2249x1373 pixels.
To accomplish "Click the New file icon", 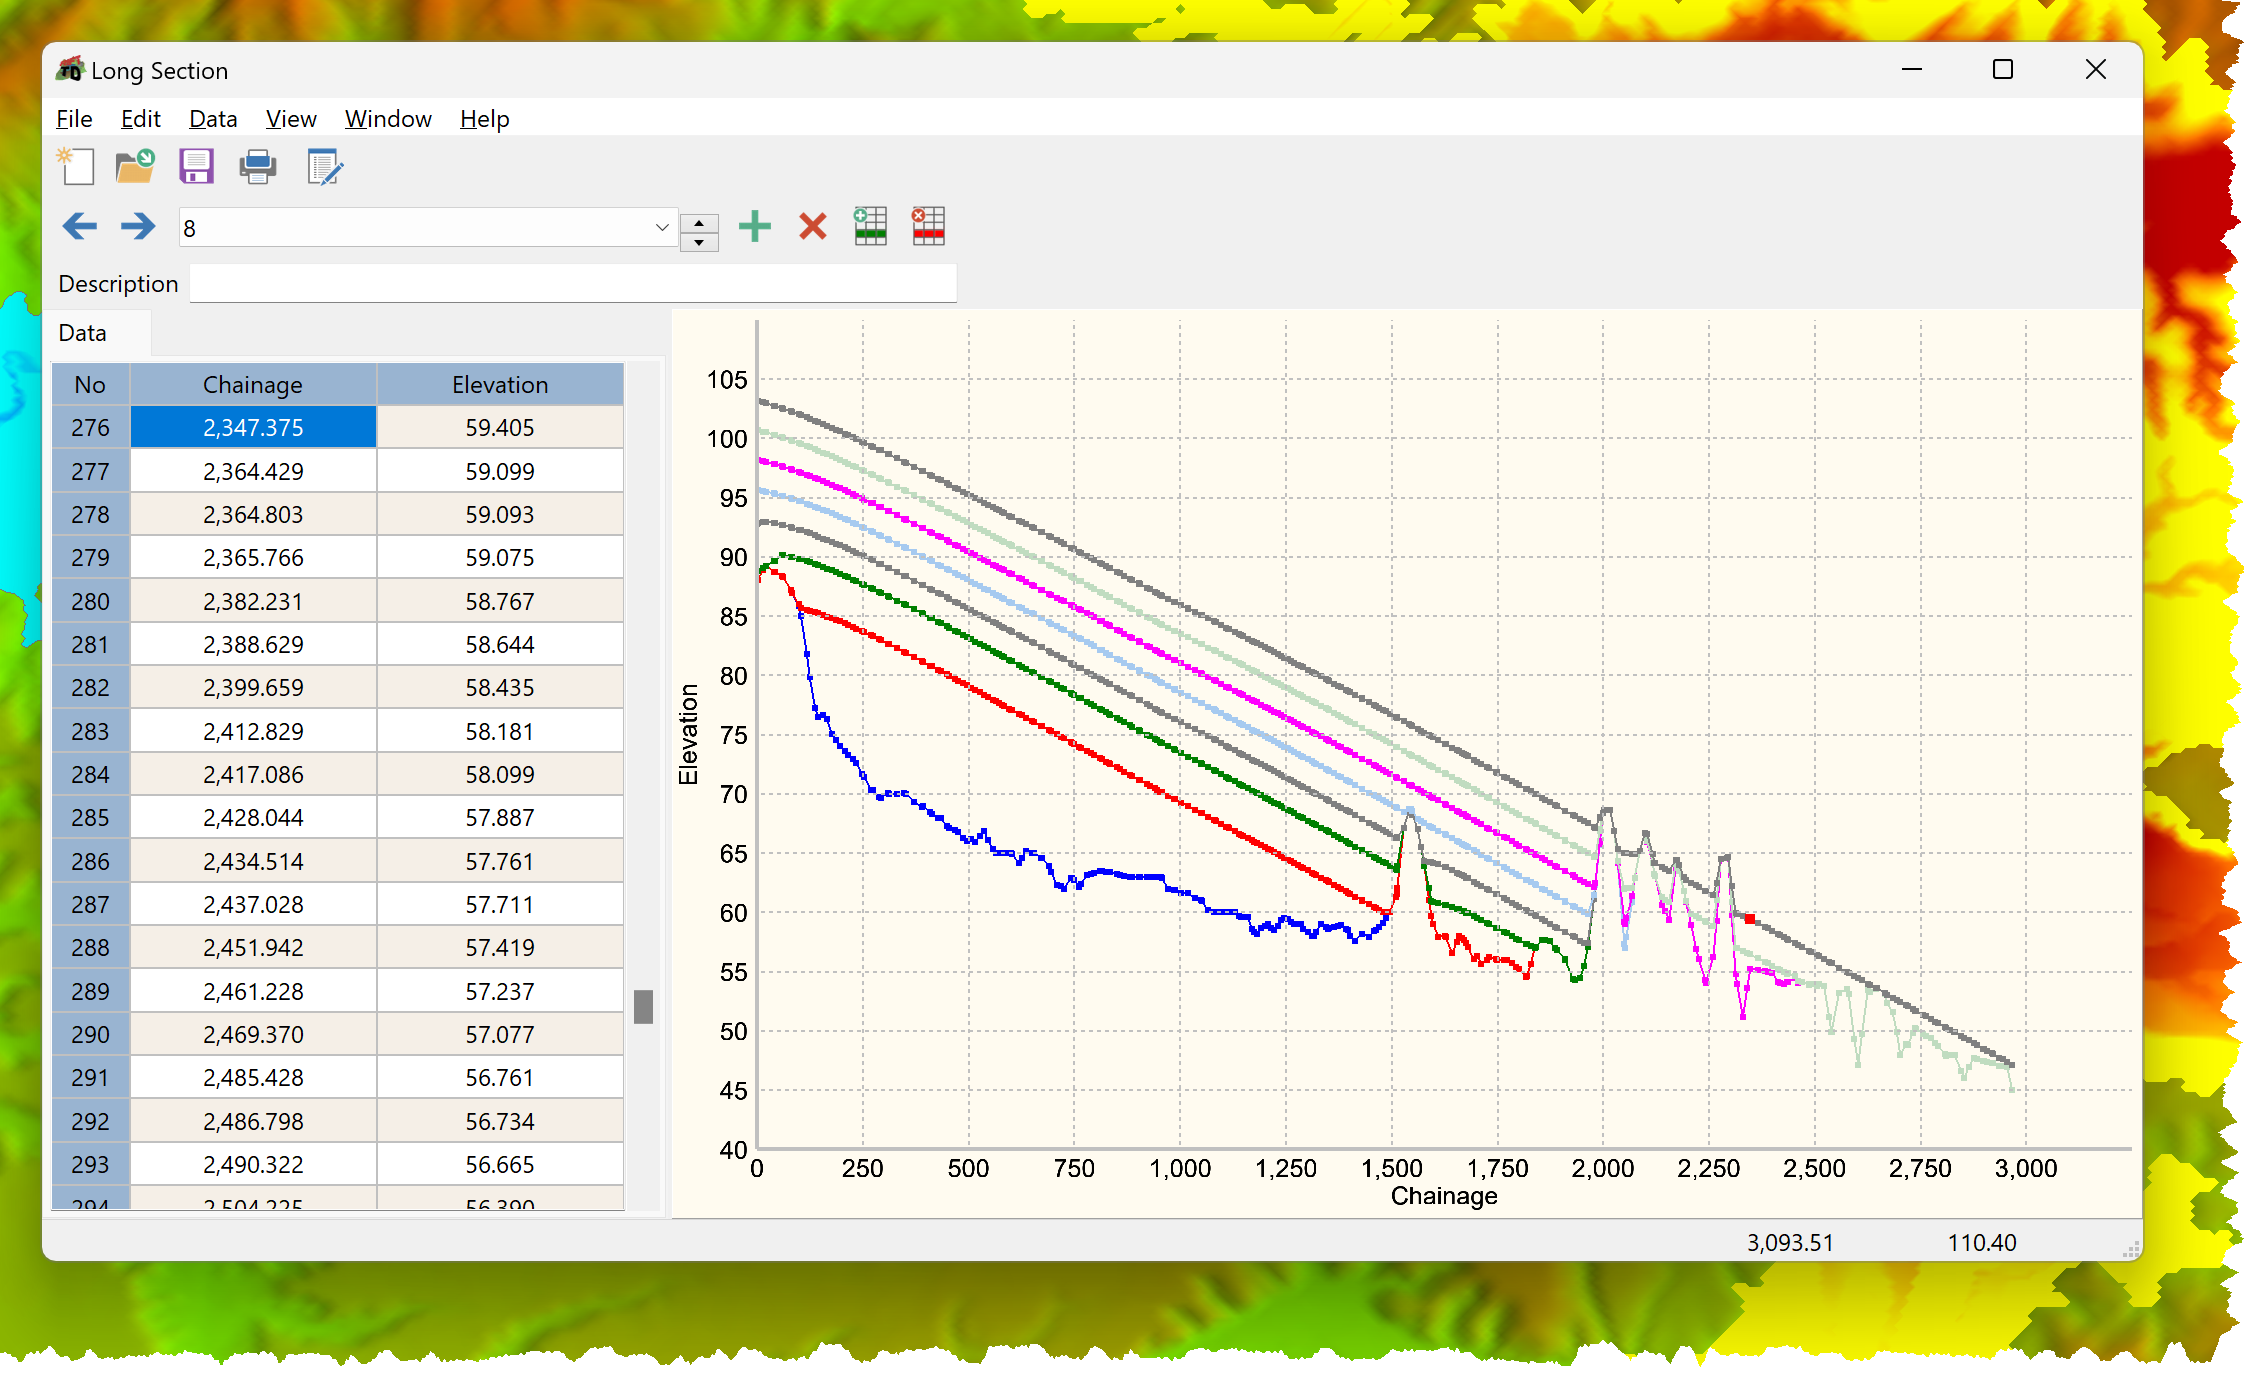I will 76,167.
